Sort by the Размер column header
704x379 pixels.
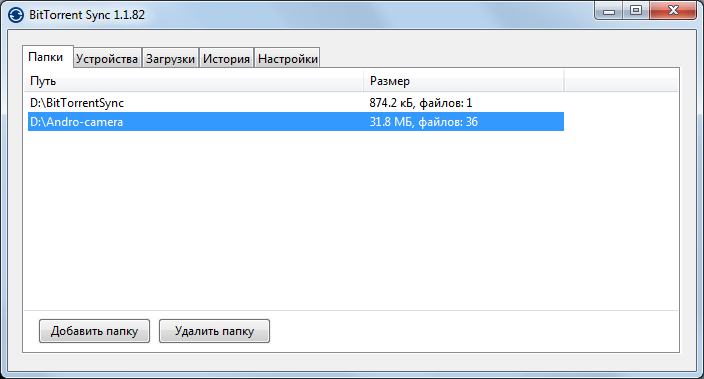[x=463, y=81]
